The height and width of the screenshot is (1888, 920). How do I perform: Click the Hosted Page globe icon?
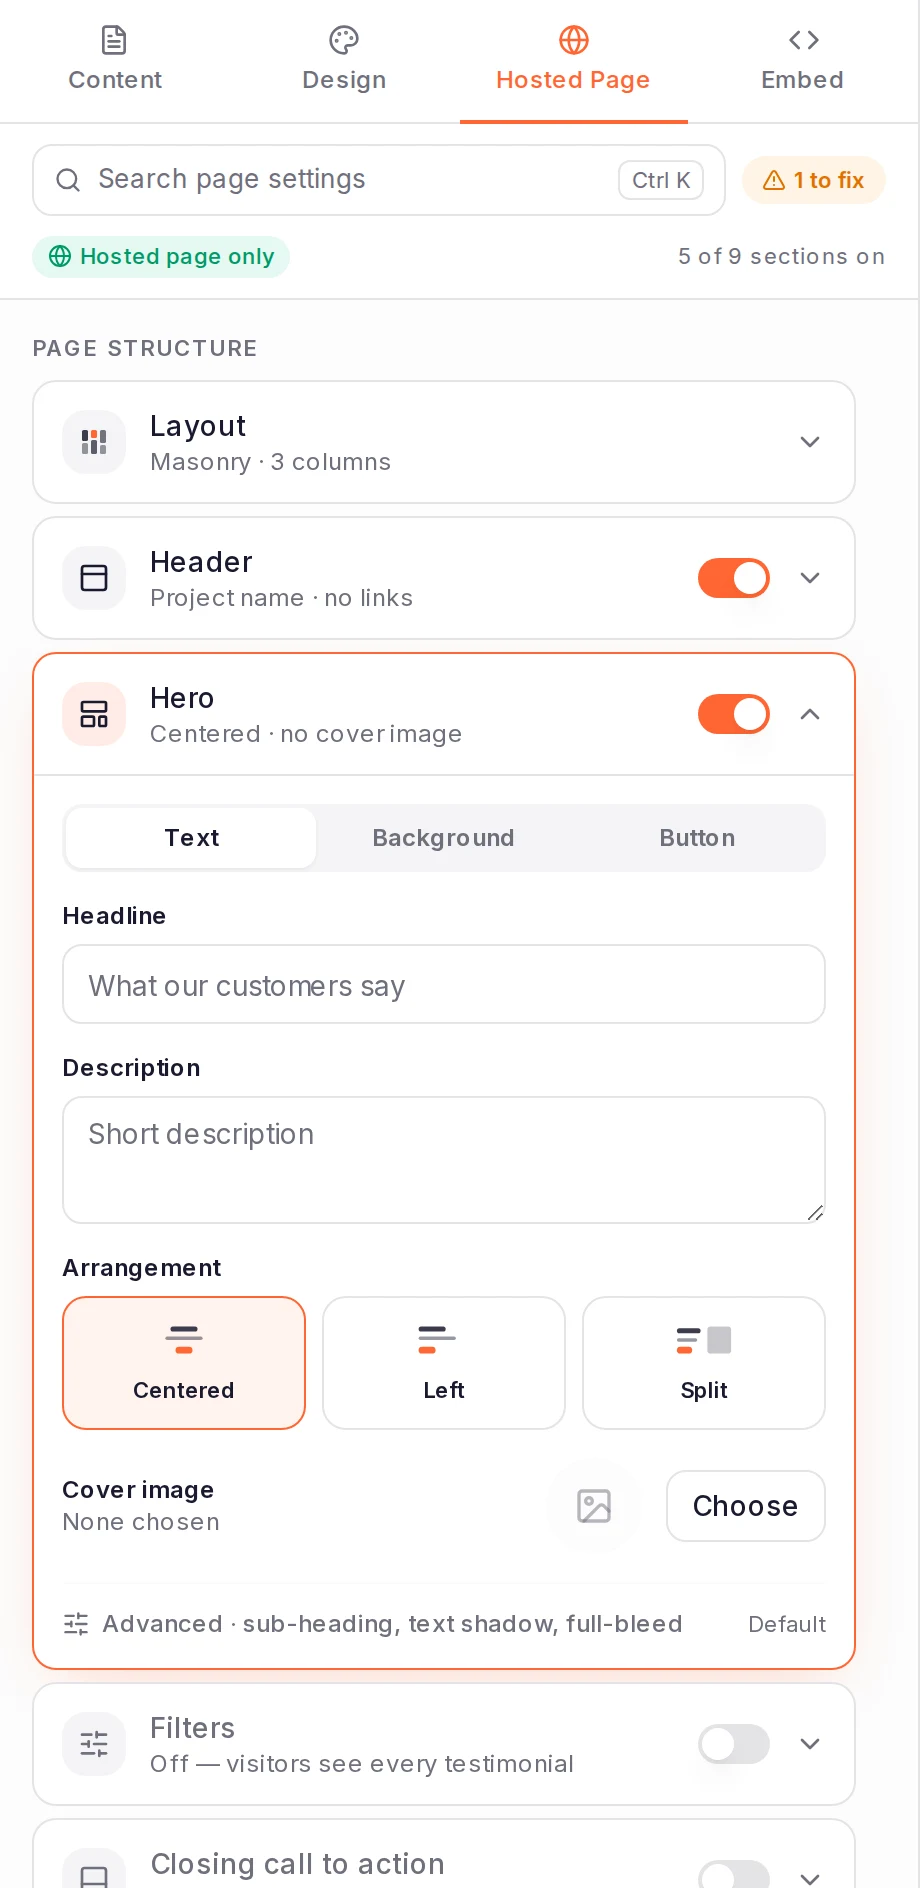click(573, 40)
